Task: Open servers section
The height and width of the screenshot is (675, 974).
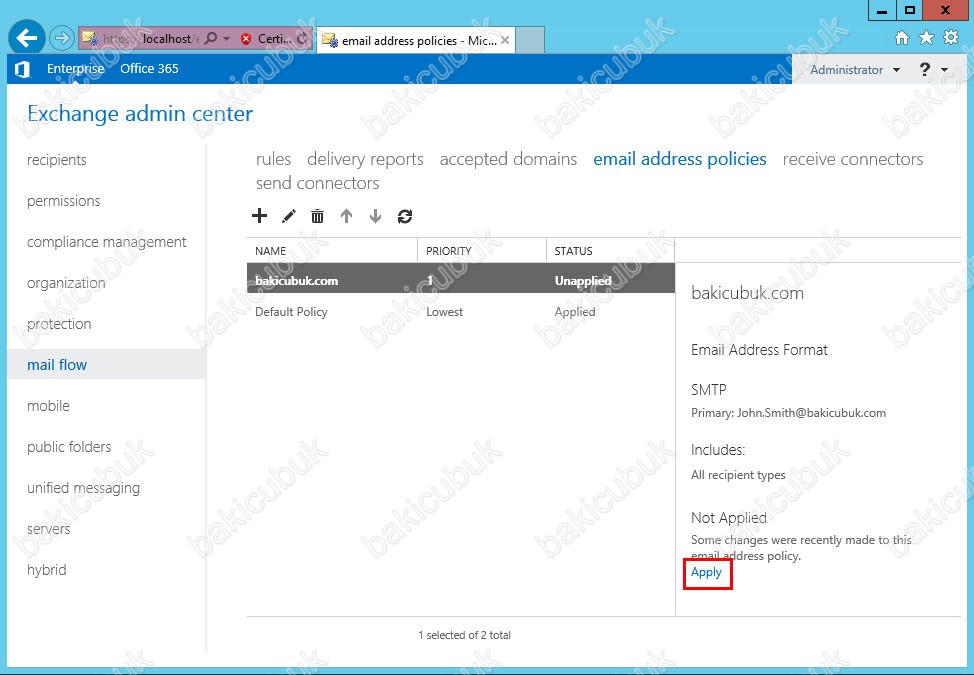Action: [48, 529]
